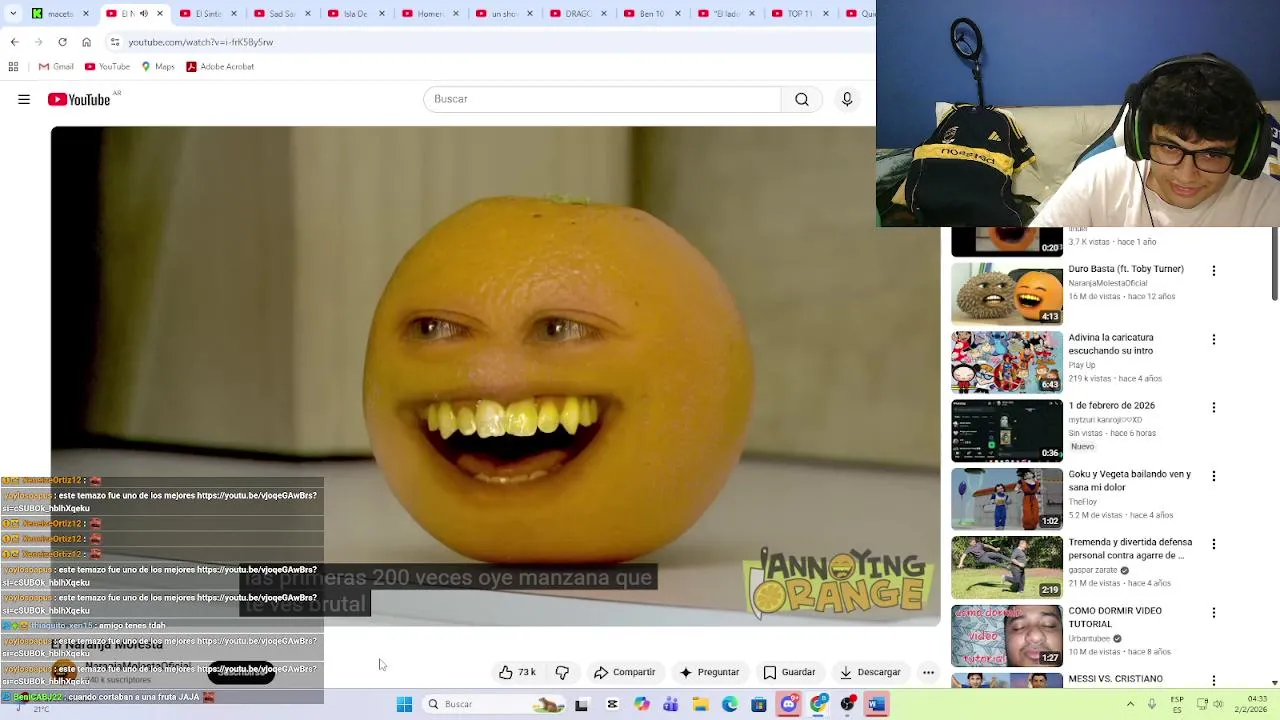1280x720 pixels.
Task: Switch to the 'Homer' tab
Action: click(x=429, y=13)
